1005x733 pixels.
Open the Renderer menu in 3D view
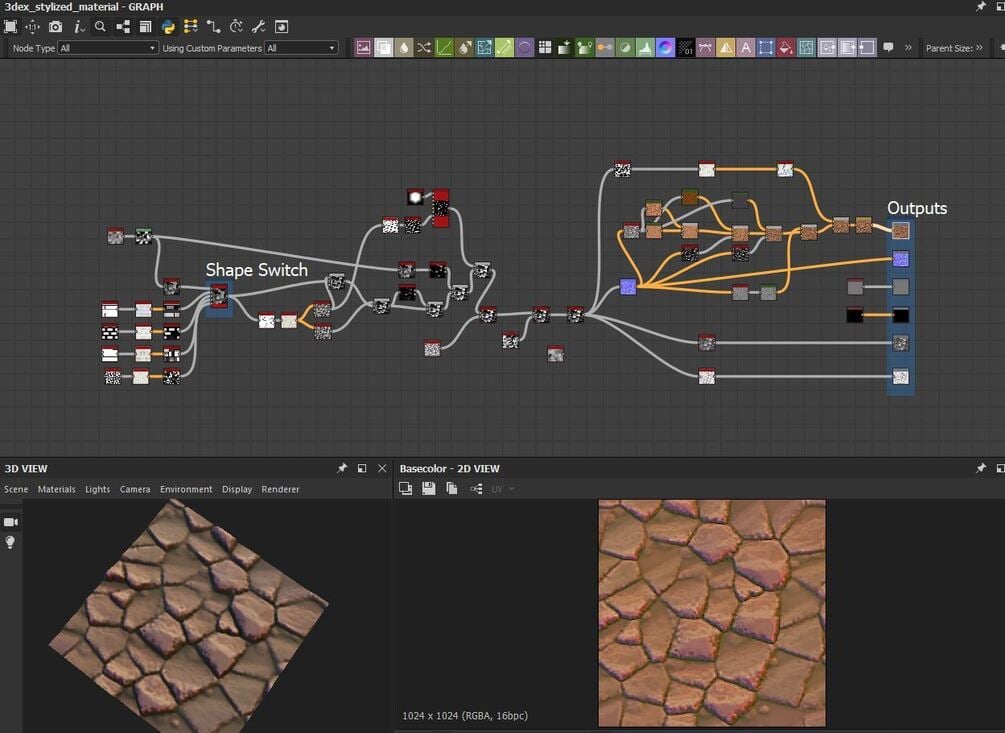[x=280, y=489]
